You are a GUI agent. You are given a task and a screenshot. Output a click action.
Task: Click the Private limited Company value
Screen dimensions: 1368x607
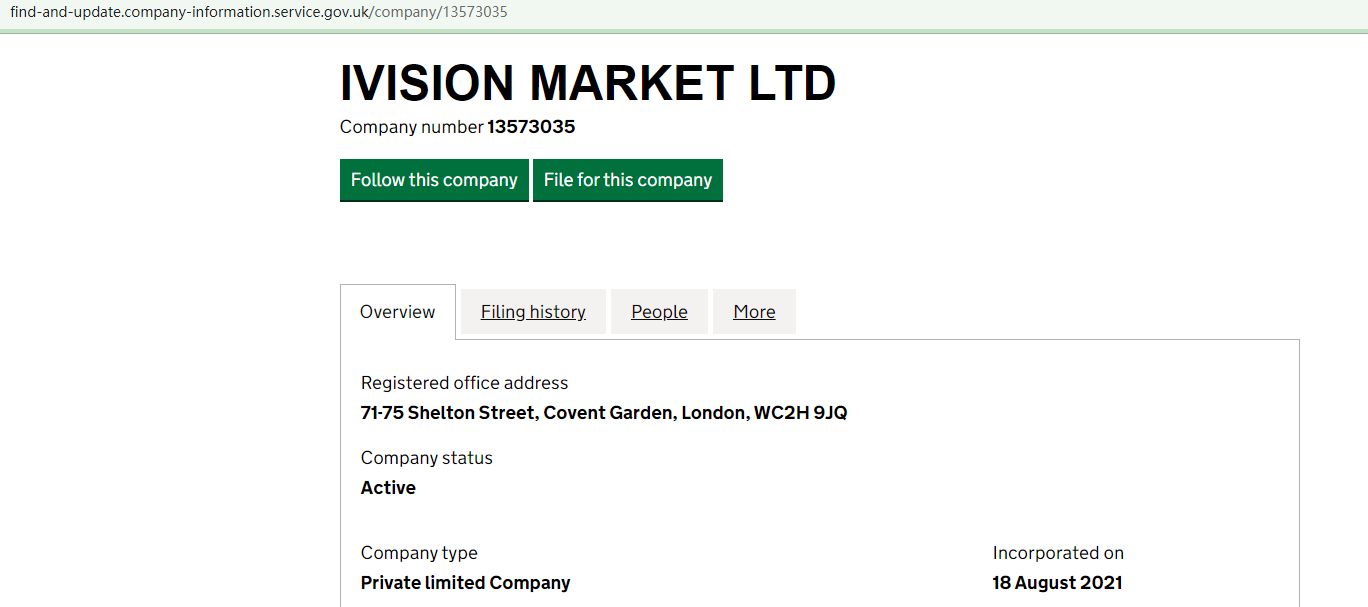click(465, 583)
